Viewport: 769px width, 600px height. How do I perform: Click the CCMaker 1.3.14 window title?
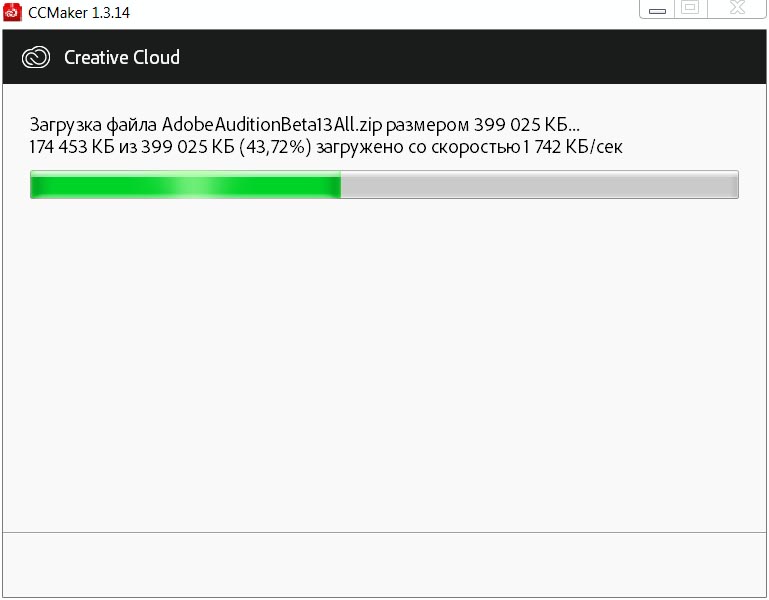(79, 12)
